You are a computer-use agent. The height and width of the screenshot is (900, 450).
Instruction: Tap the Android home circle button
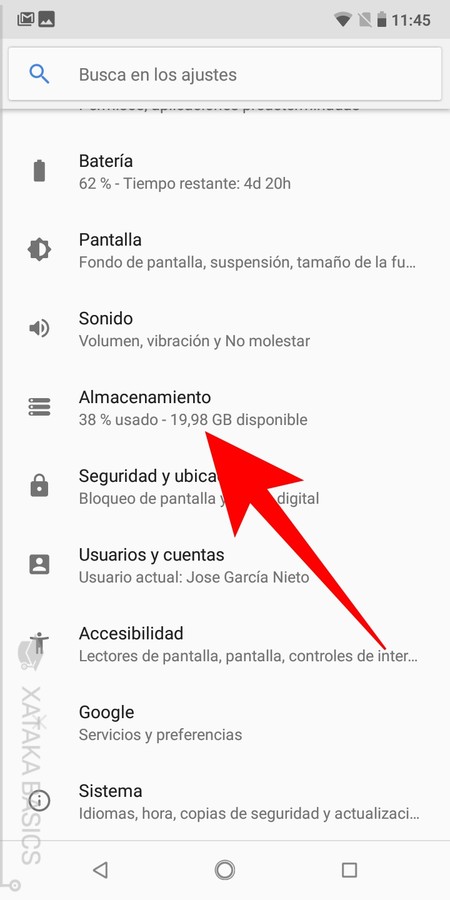[x=225, y=870]
